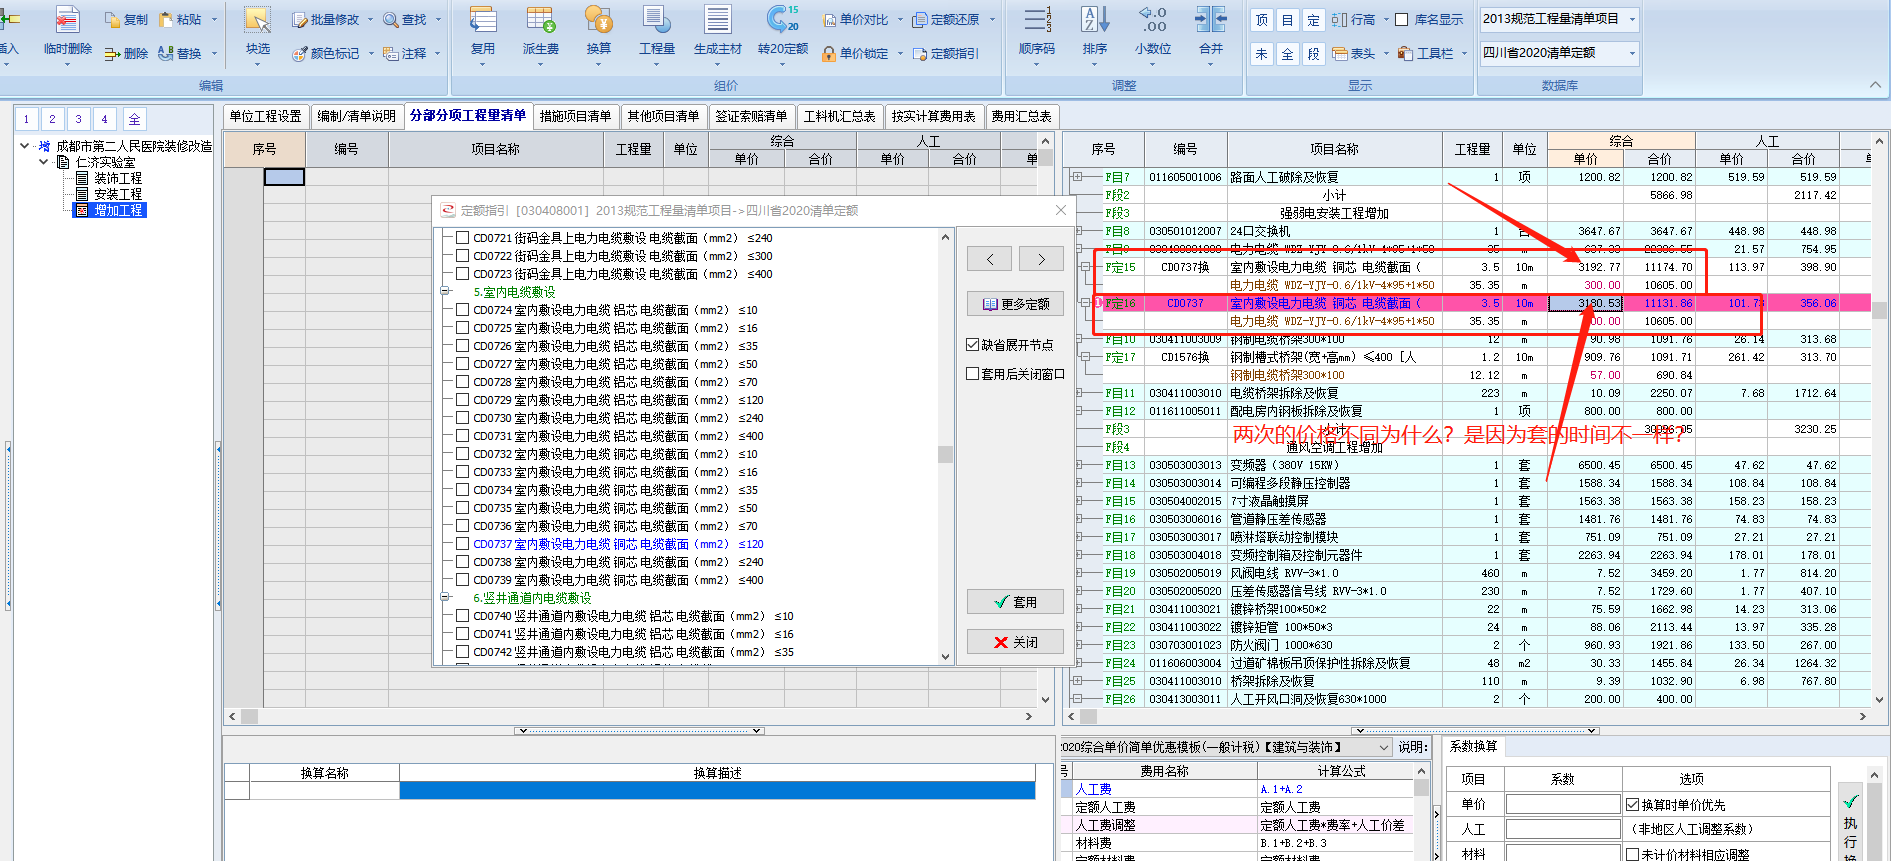Viewport: 1891px width, 861px height.
Task: Check the box for CD0724 quota item
Action: point(462,310)
